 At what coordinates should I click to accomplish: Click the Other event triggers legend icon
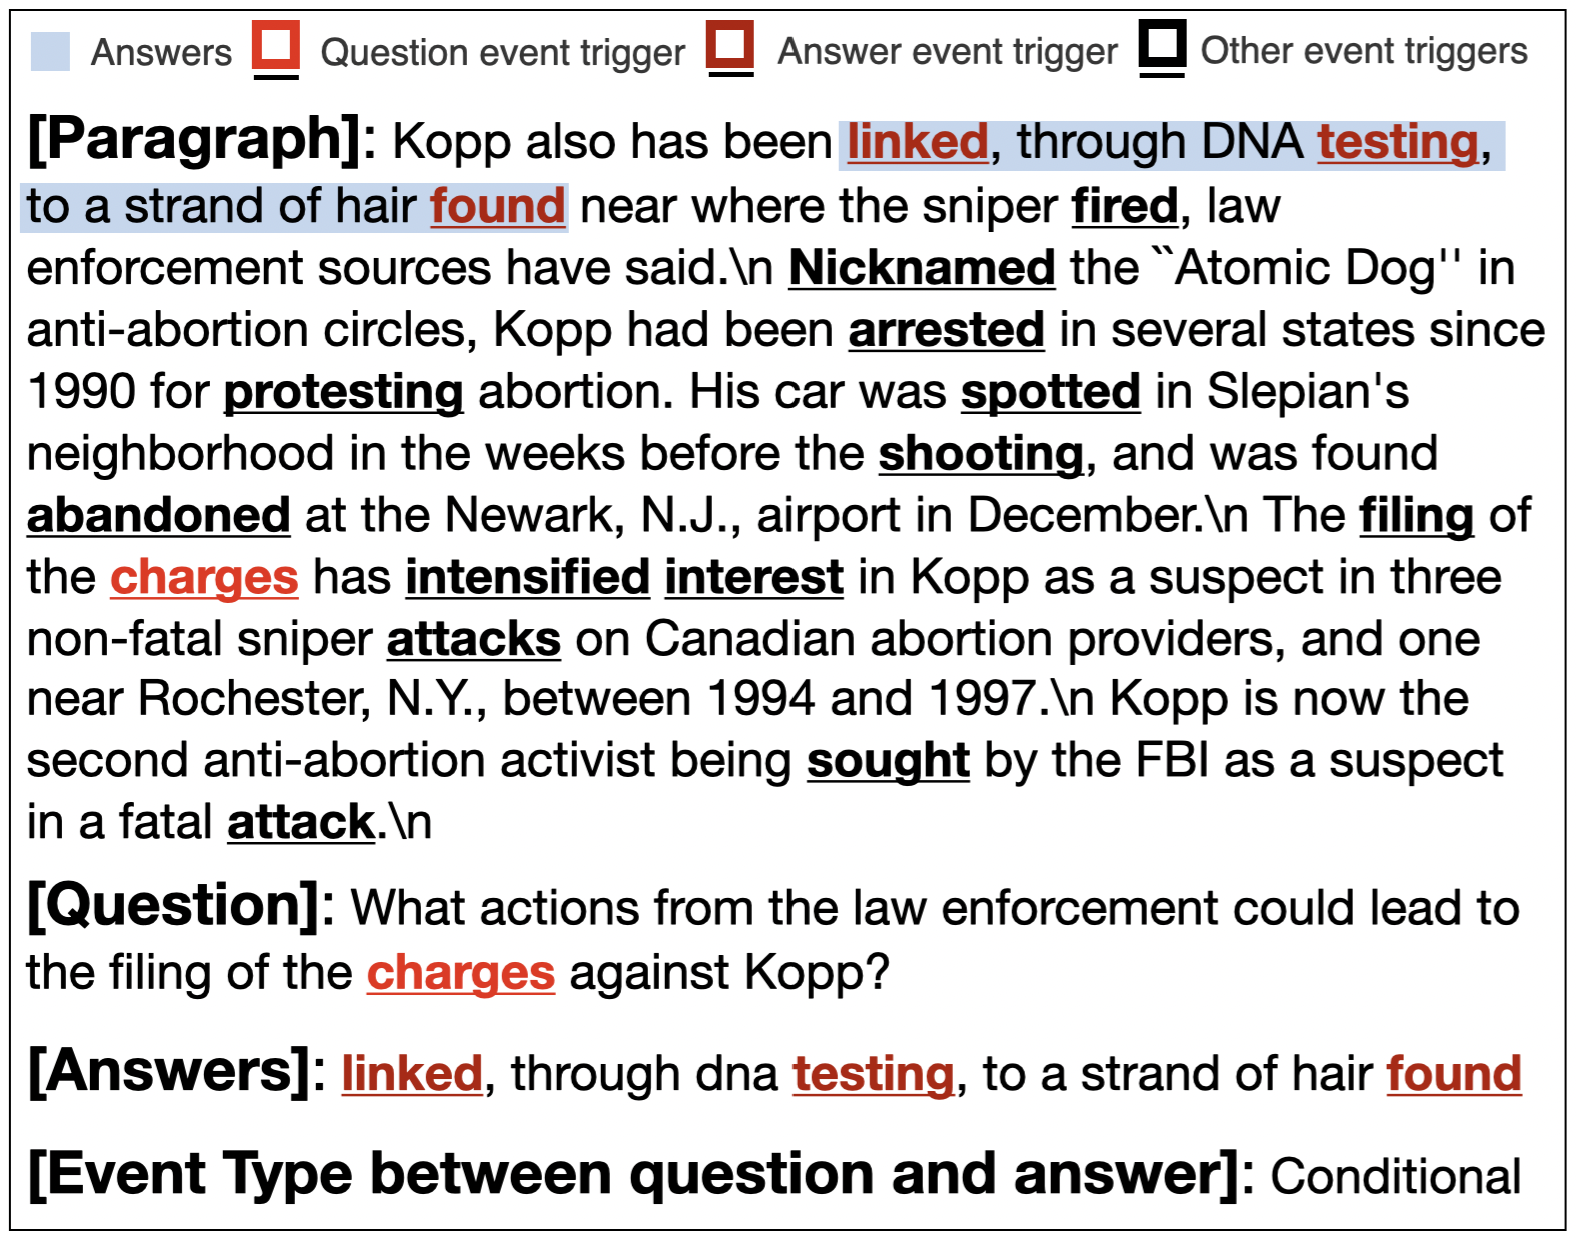pyautogui.click(x=1162, y=48)
